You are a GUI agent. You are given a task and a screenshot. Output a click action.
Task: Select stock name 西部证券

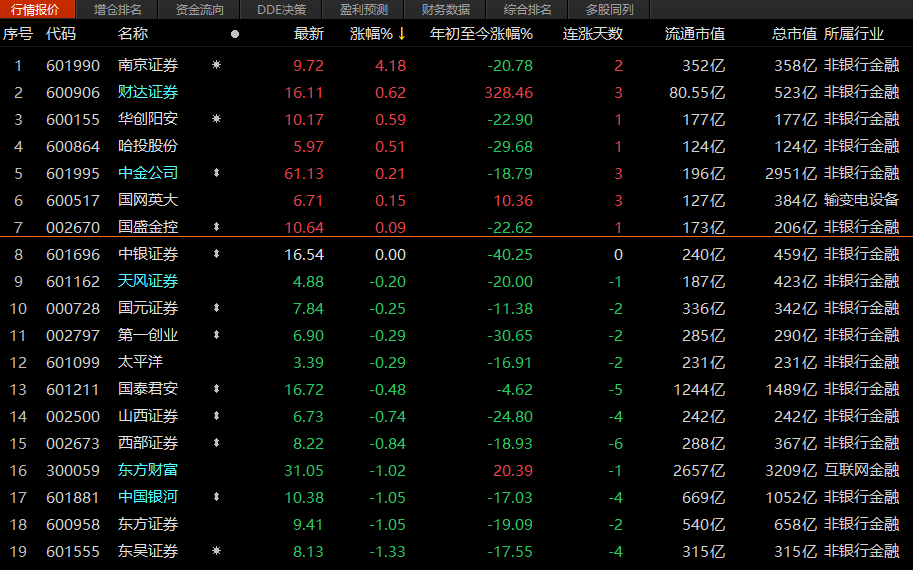click(148, 443)
